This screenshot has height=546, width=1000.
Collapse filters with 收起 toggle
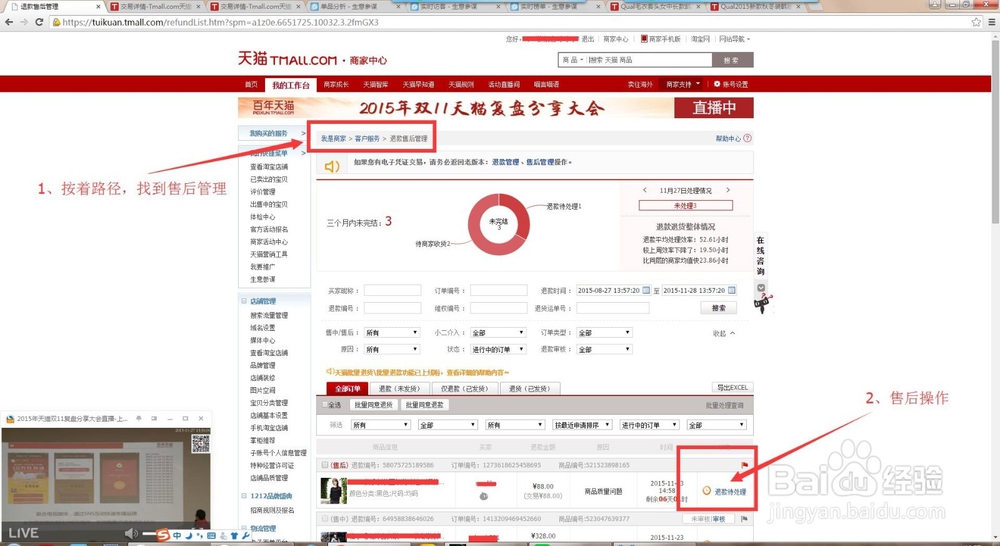tap(724, 333)
